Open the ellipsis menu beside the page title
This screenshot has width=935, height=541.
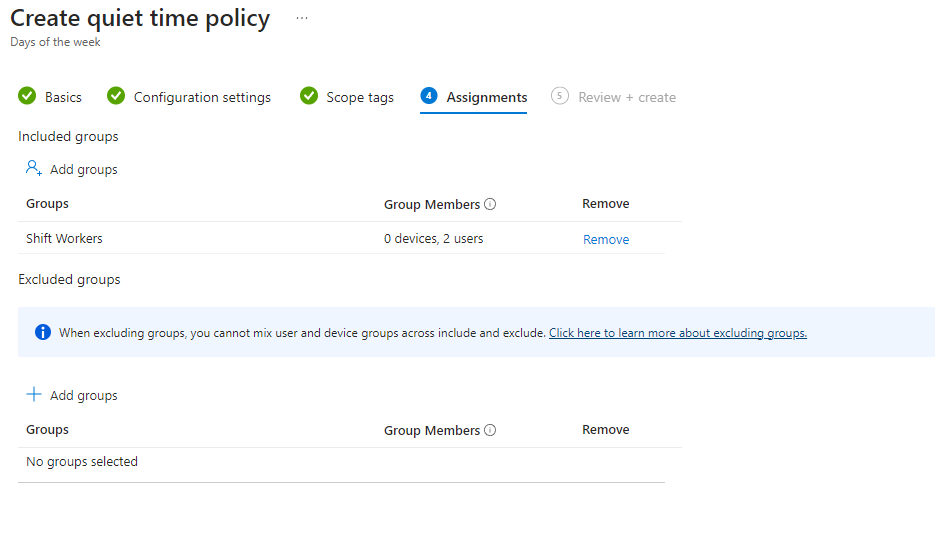[x=302, y=19]
